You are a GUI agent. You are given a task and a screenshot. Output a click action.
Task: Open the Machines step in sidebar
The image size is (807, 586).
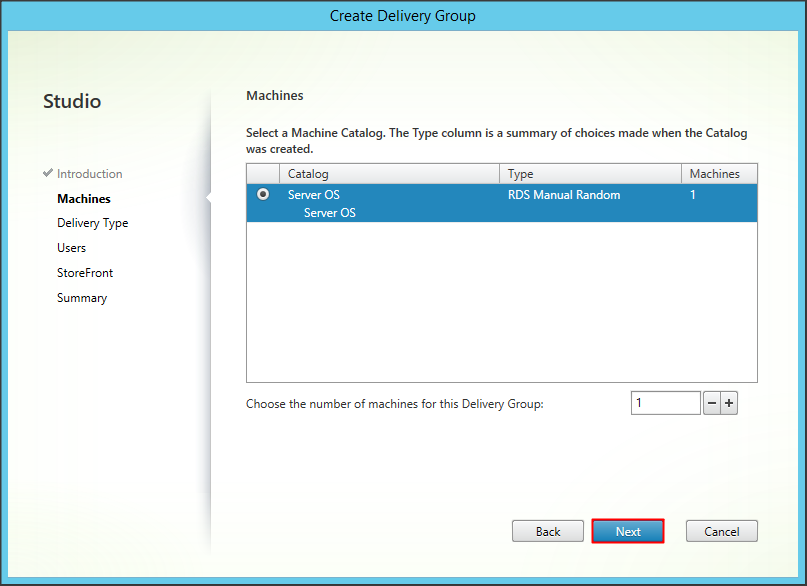[84, 199]
